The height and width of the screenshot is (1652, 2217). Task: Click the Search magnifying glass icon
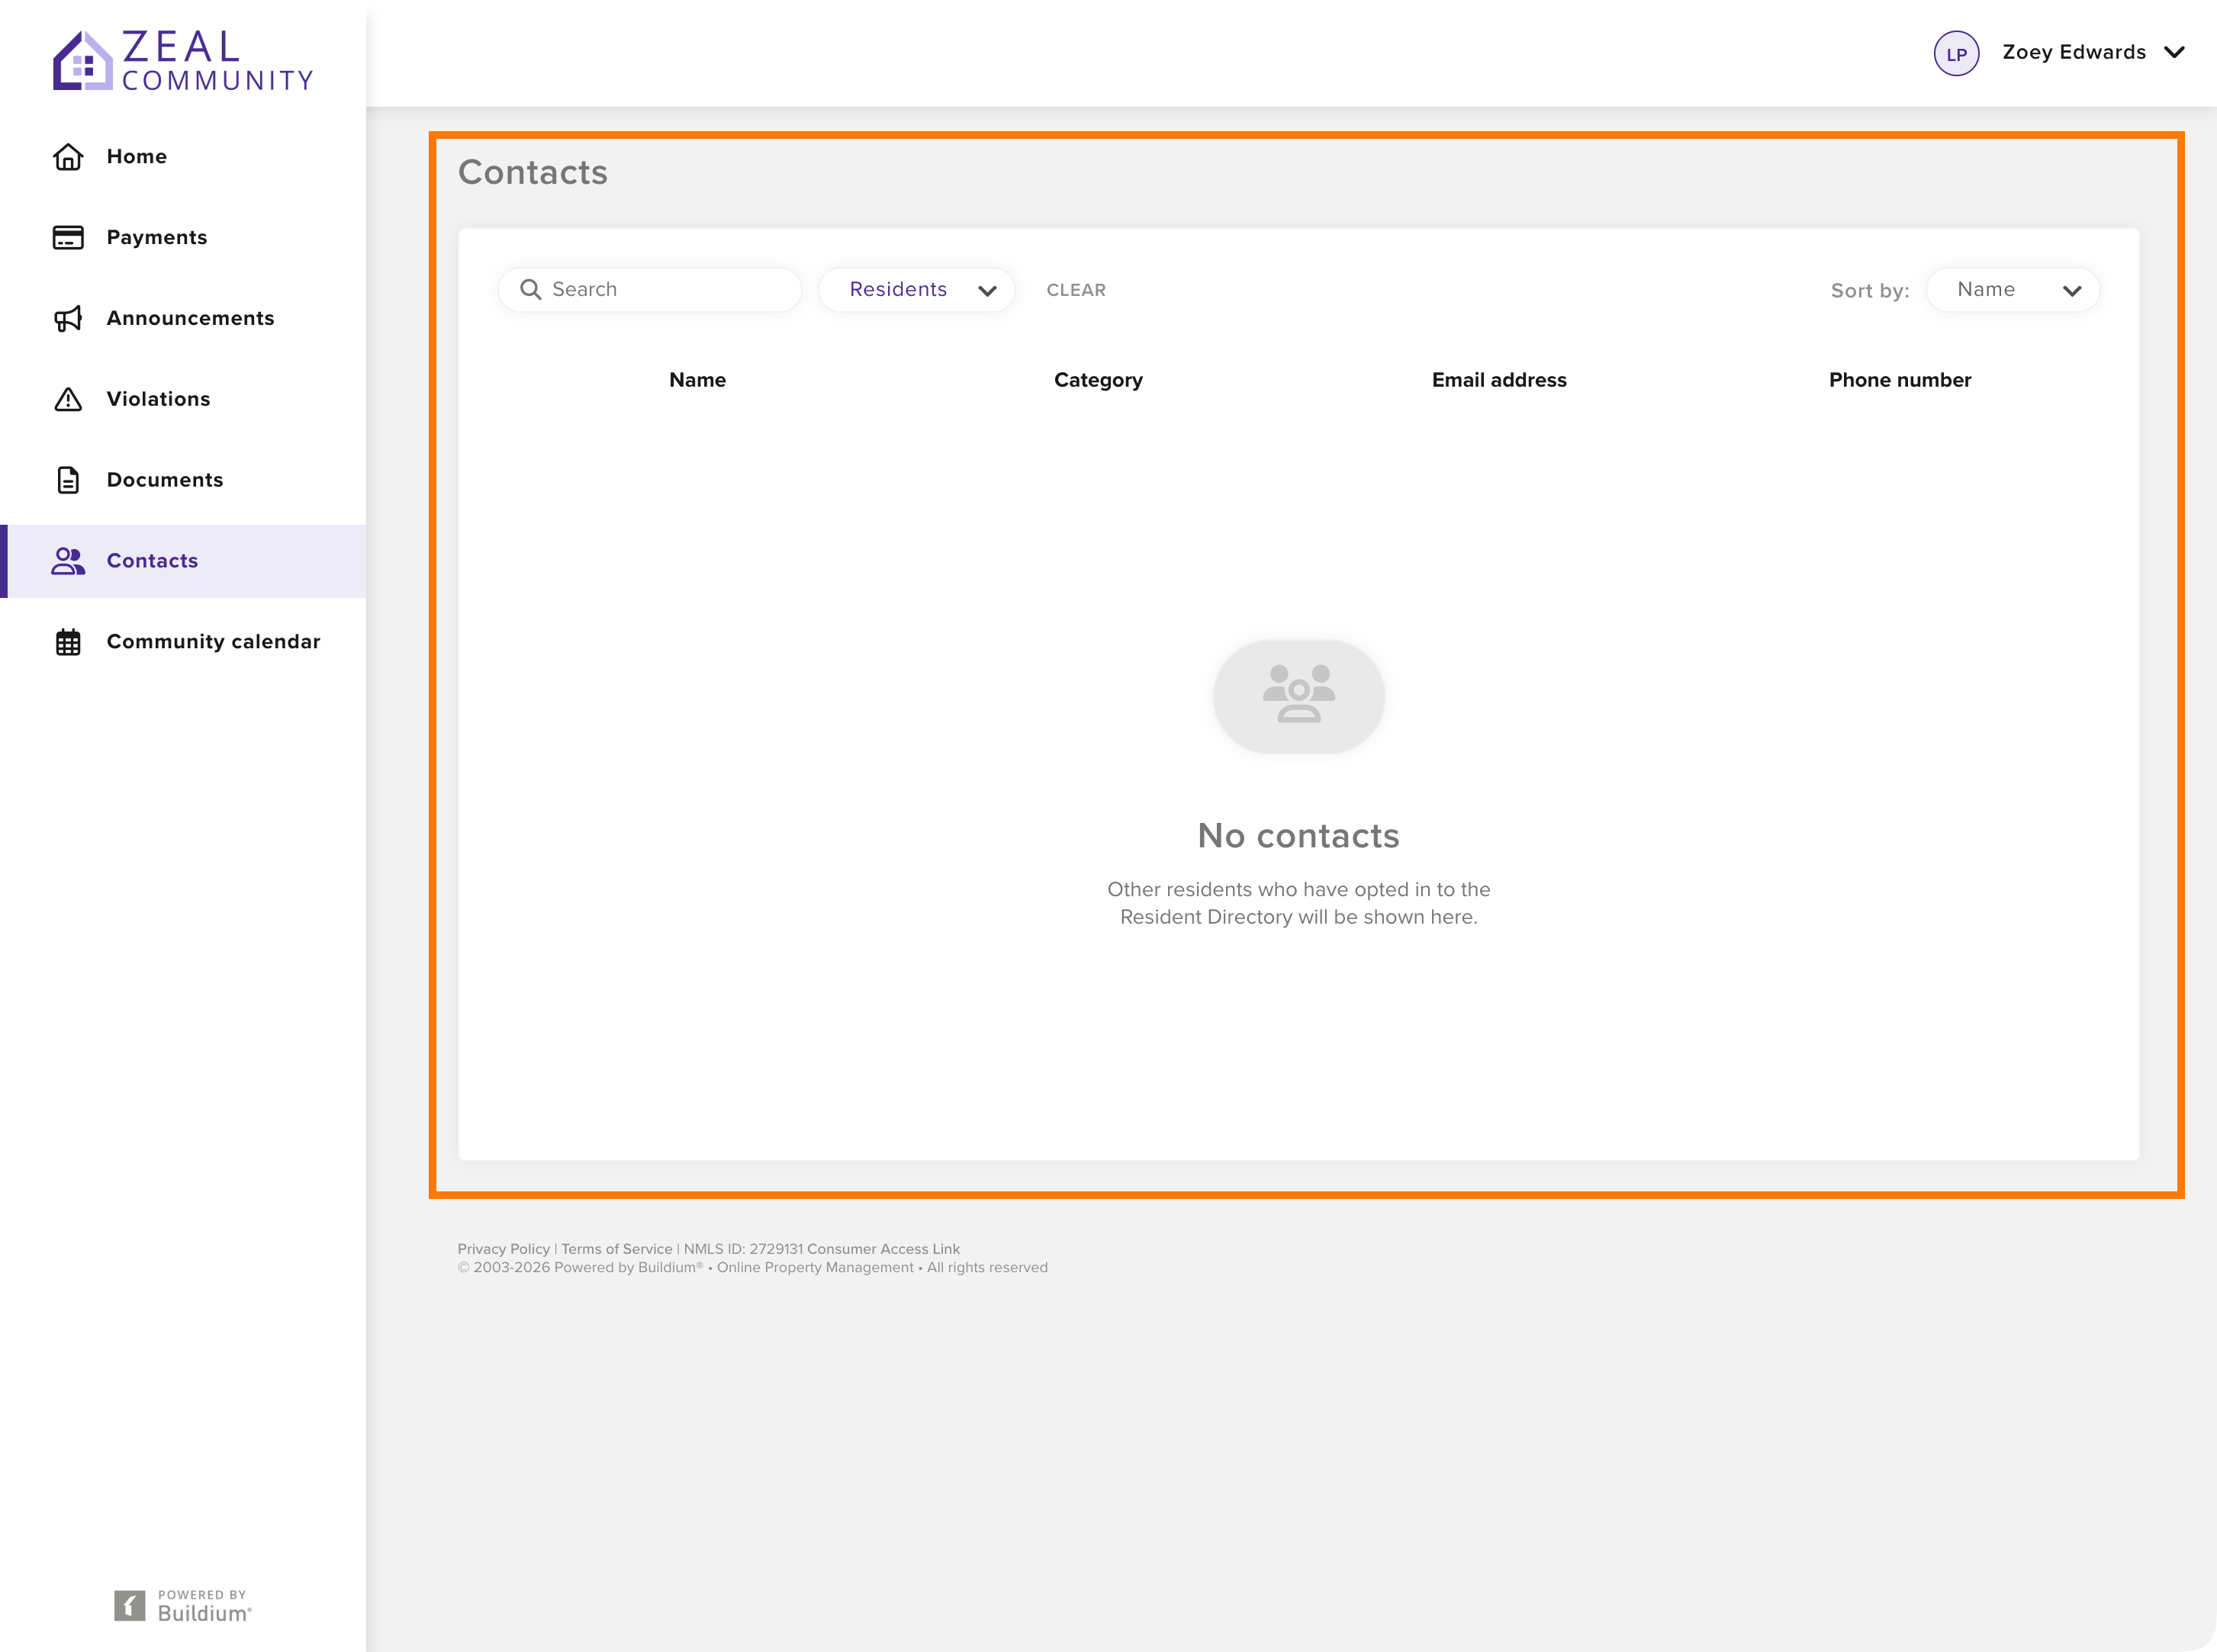[531, 289]
